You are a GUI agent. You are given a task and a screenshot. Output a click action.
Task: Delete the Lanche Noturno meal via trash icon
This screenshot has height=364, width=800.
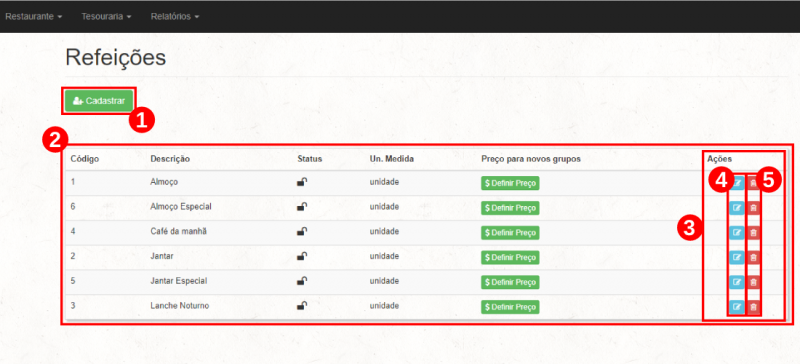(754, 307)
